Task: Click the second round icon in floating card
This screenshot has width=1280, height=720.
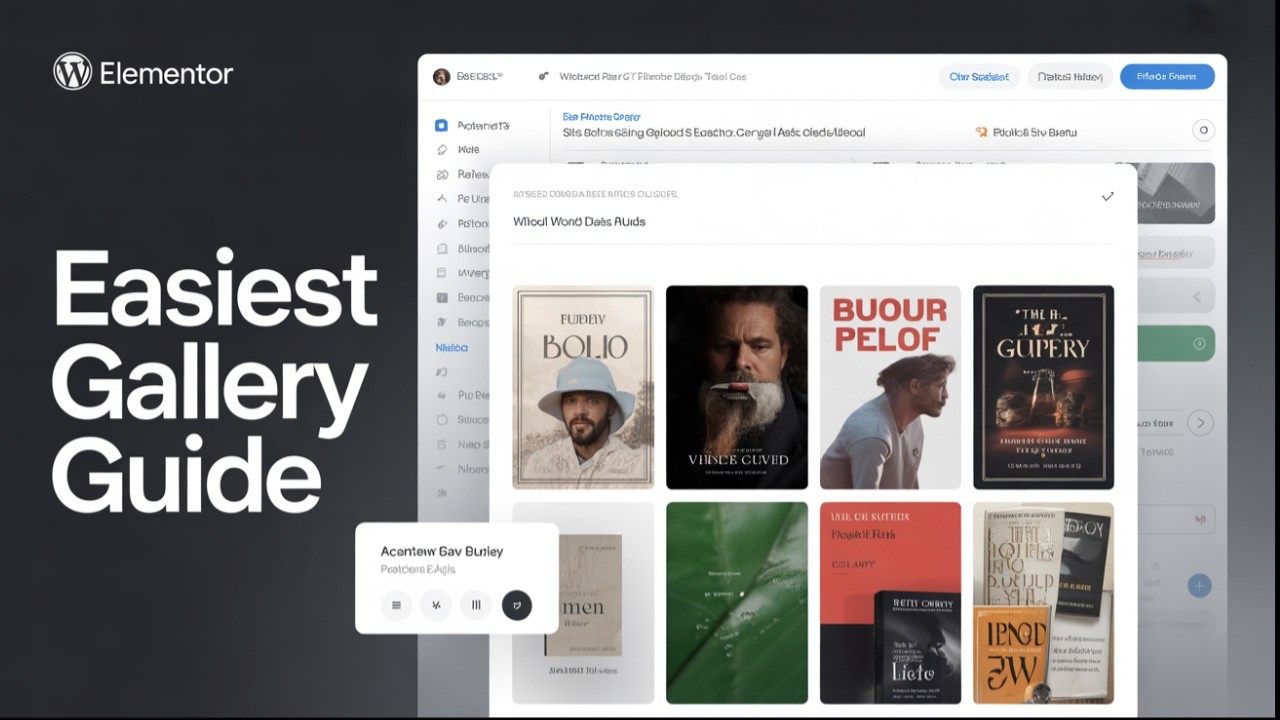Action: pos(436,605)
